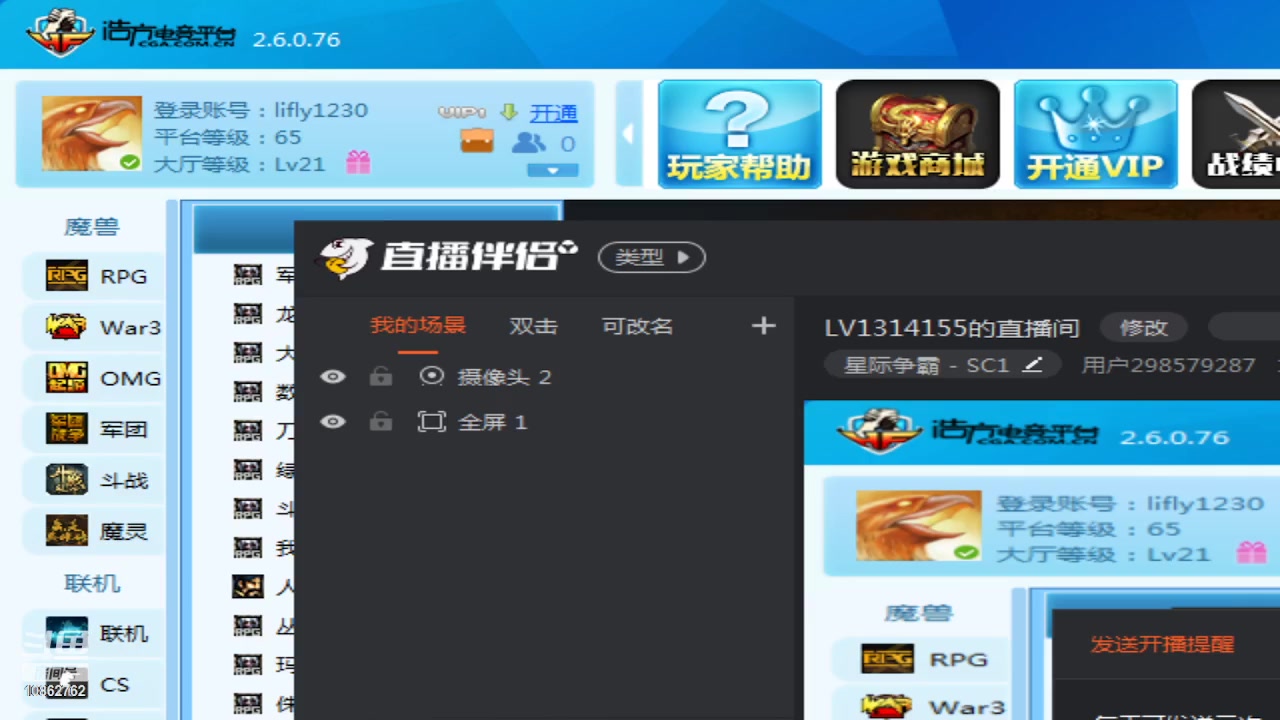Click the 直播伴侣 fish logo
The image size is (1280, 720).
click(344, 258)
